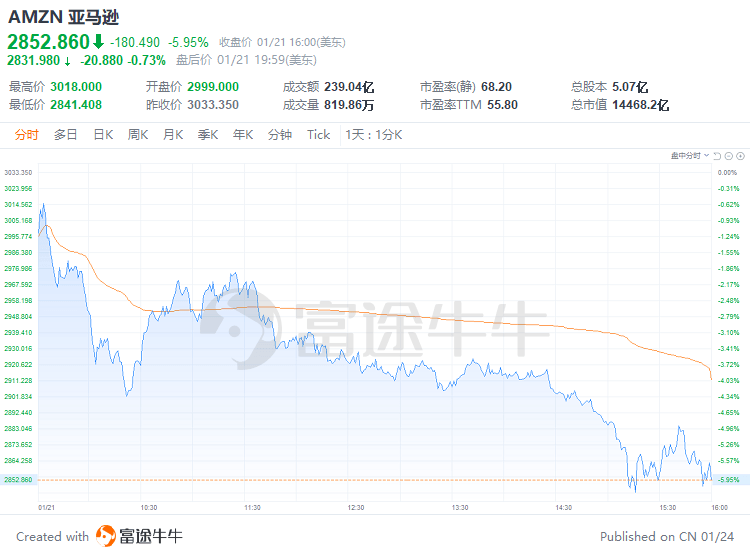The width and height of the screenshot is (750, 557).
Task: Open the 盘中分时 dropdown
Action: (690, 156)
